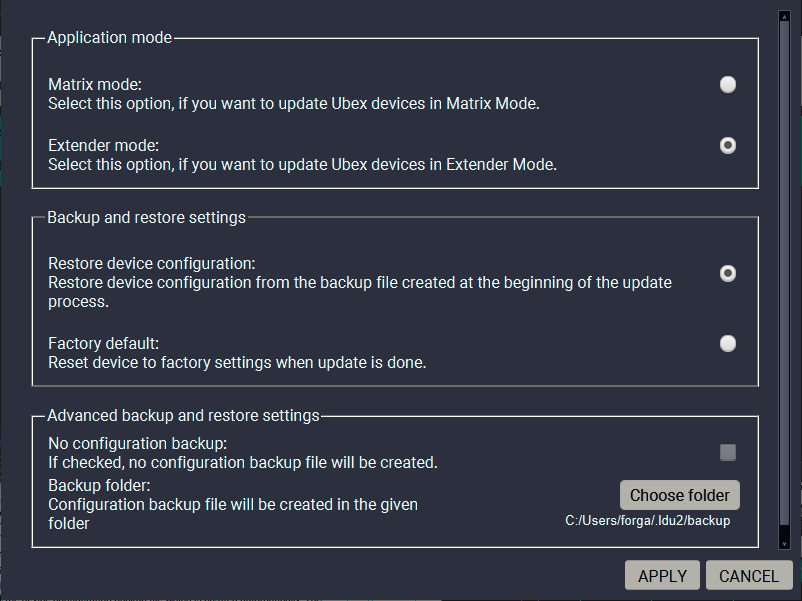The width and height of the screenshot is (802, 601).
Task: Click the 'Factory default:' label text
Action: click(x=103, y=344)
